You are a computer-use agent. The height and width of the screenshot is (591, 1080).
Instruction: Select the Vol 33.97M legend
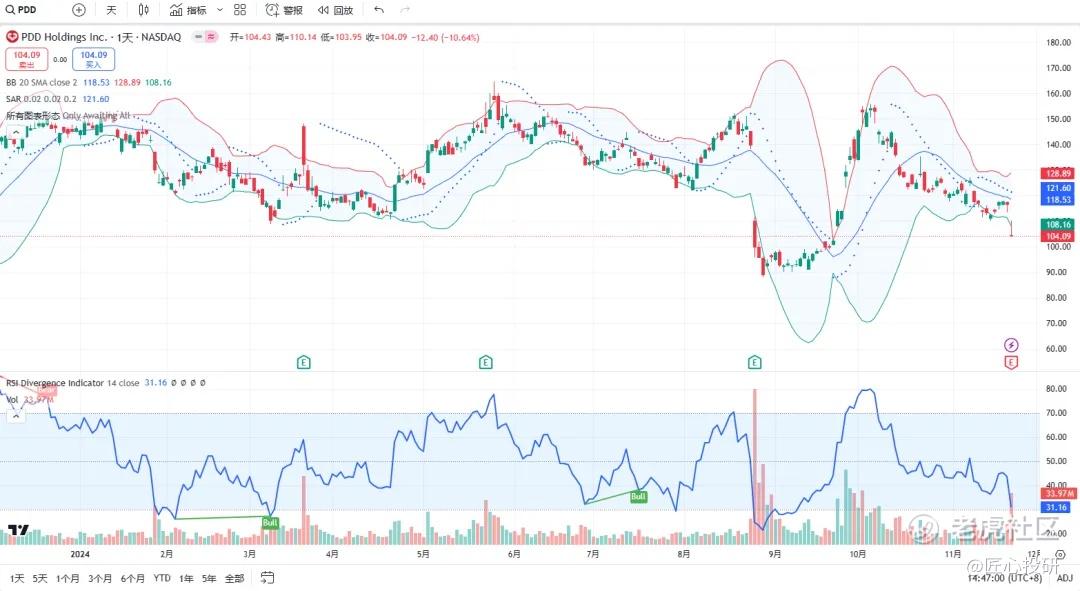click(30, 400)
